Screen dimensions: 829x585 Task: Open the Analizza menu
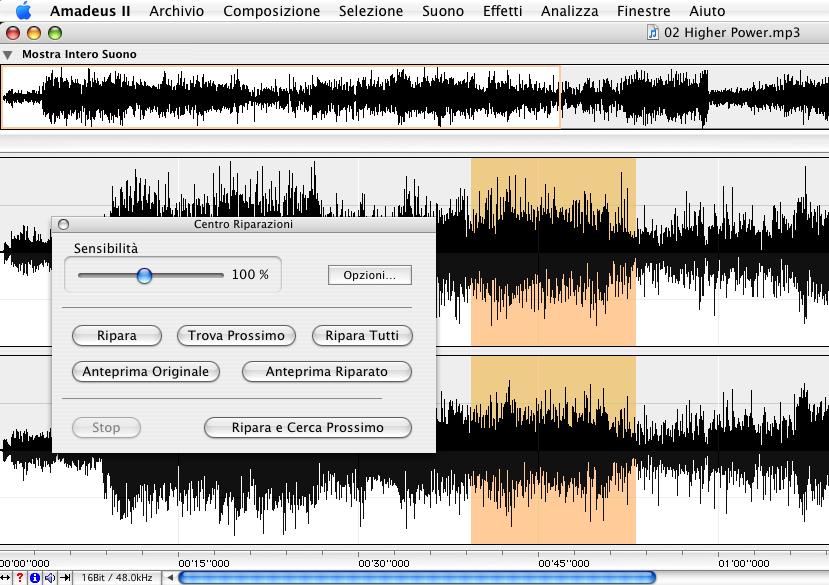coord(569,11)
